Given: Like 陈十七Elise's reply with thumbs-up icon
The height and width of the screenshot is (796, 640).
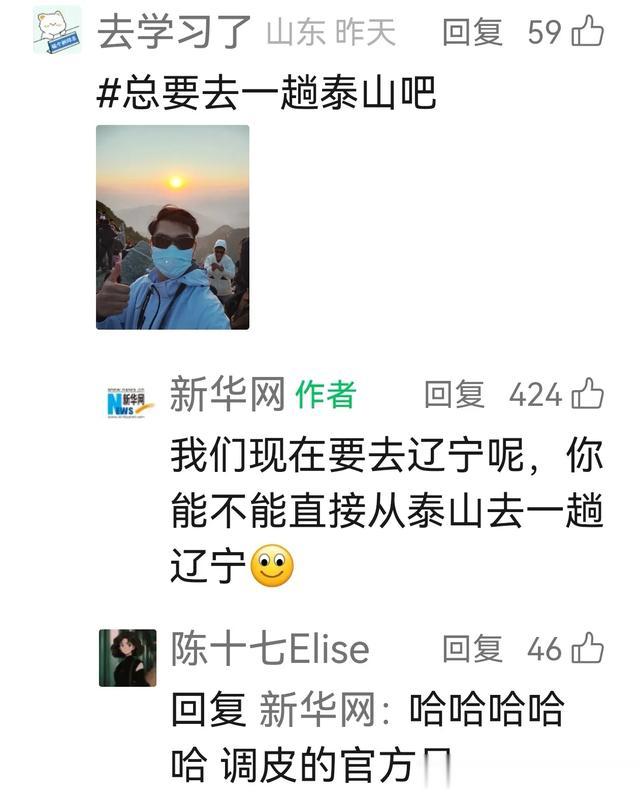Looking at the screenshot, I should click(588, 648).
